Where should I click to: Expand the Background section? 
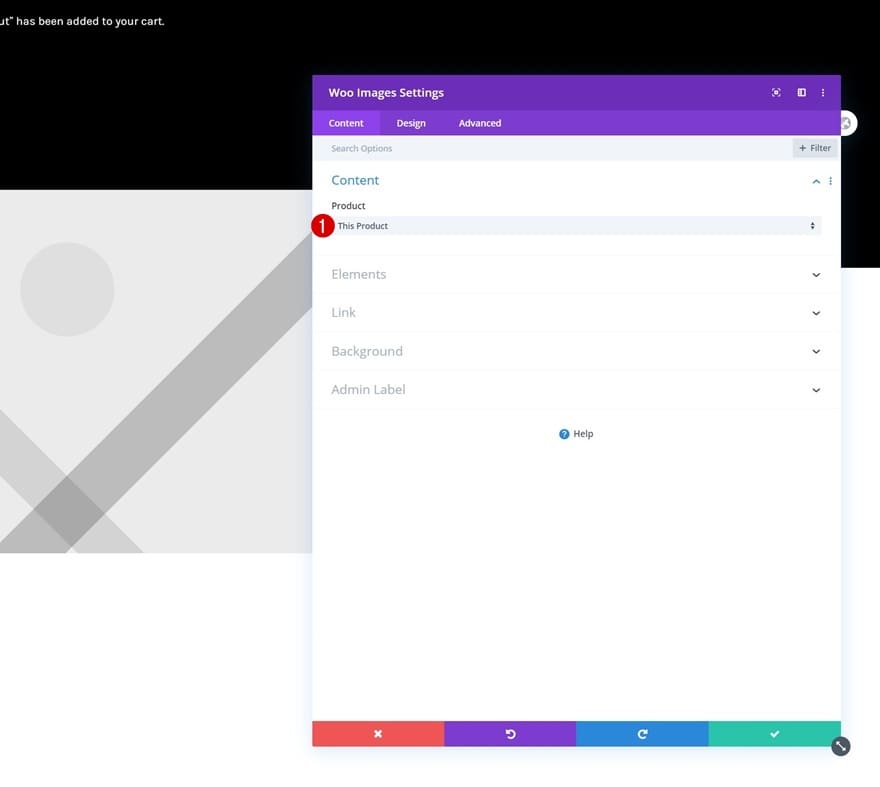pyautogui.click(x=576, y=351)
